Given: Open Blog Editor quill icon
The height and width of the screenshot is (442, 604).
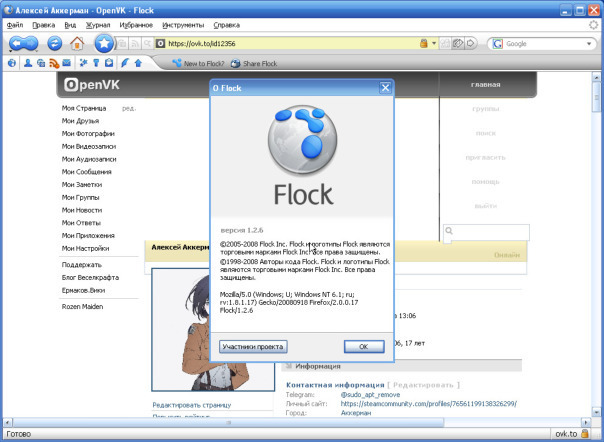Looking at the screenshot, I should [124, 63].
